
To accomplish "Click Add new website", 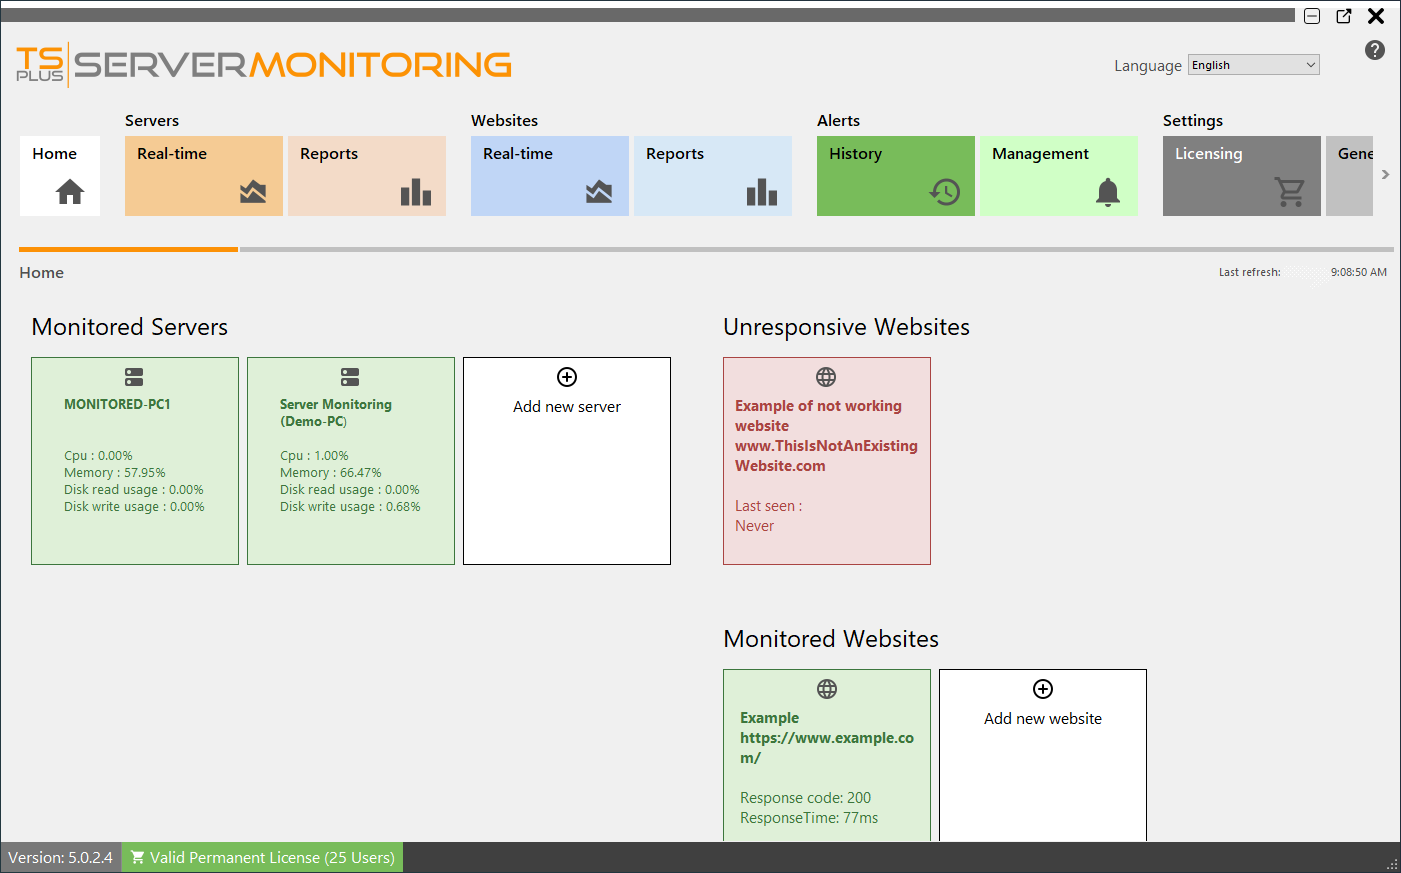I will pyautogui.click(x=1042, y=718).
